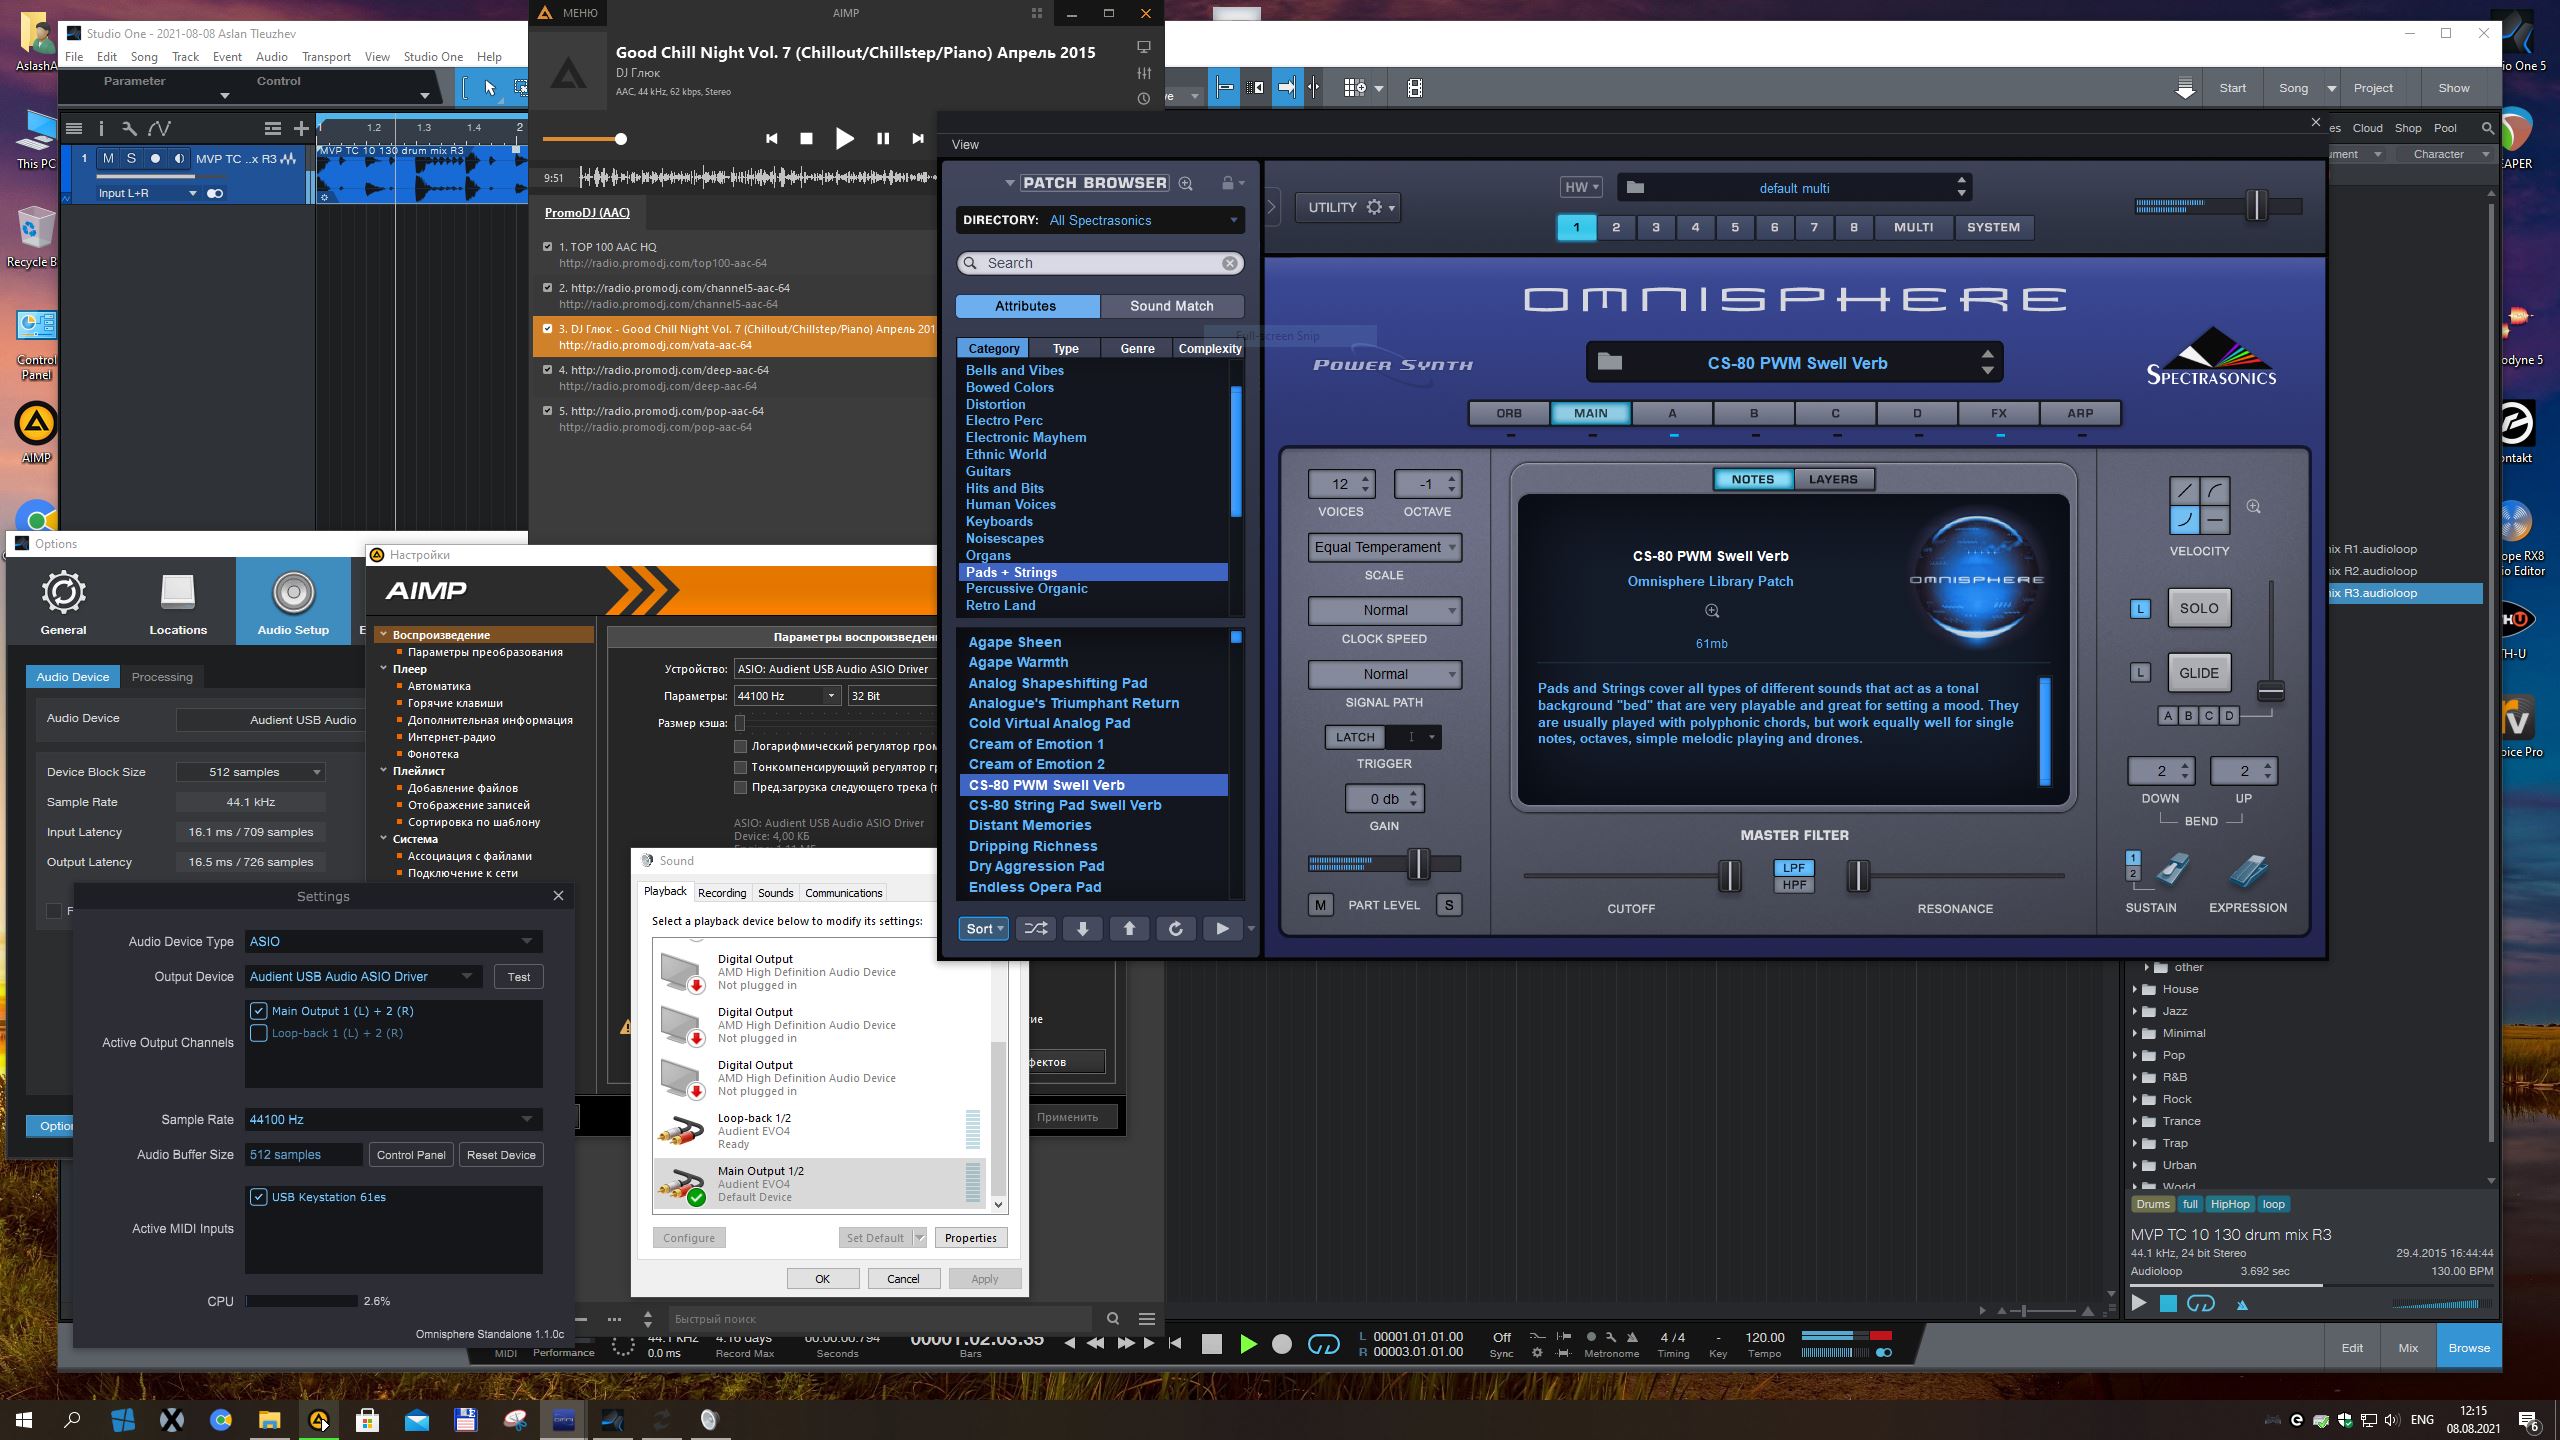The width and height of the screenshot is (2560, 1440).
Task: Click Omnisphere Cutoff slider handle
Action: (1729, 876)
